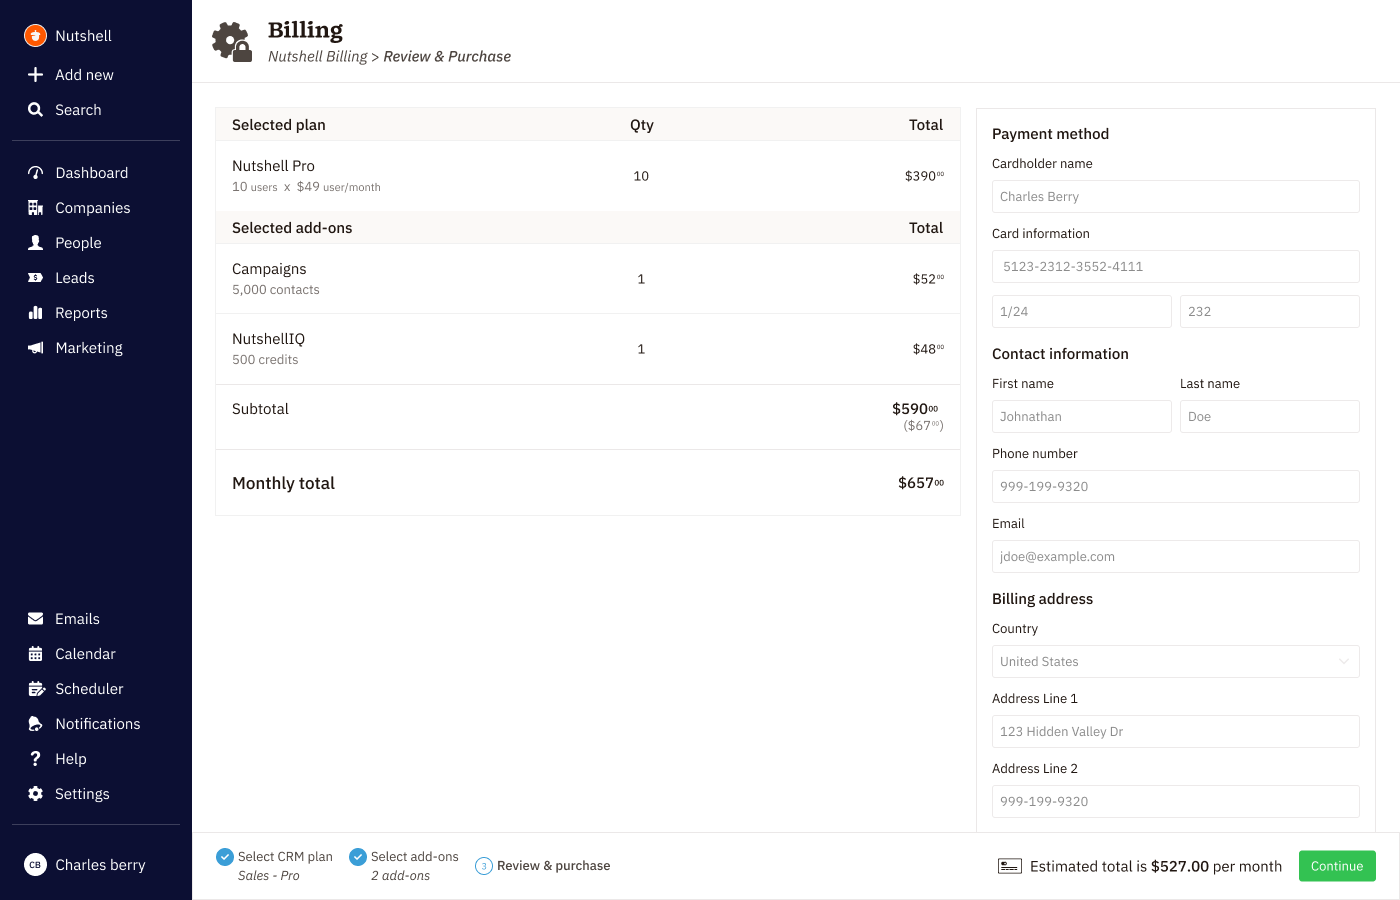
Task: Click the CB user avatar
Action: click(35, 865)
